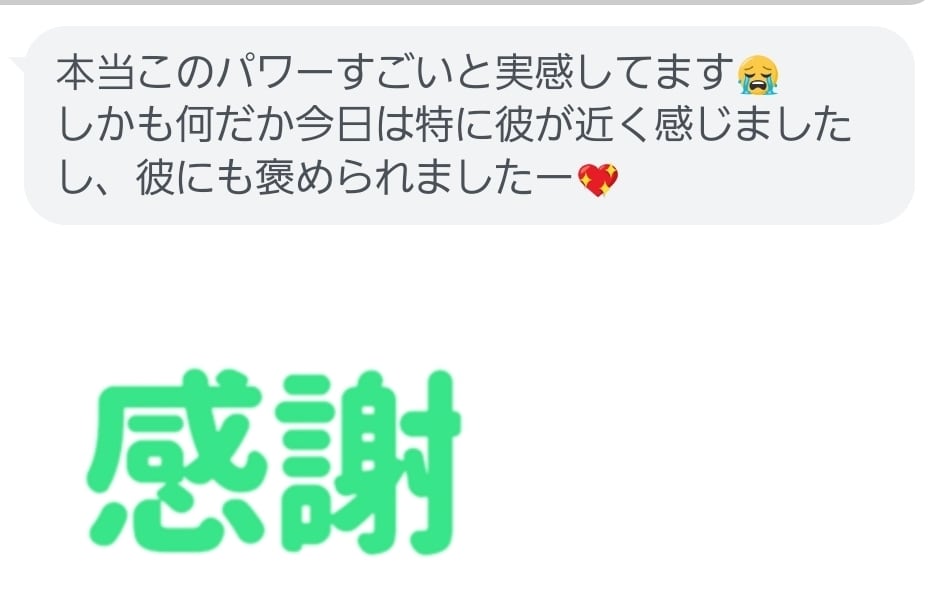Click the sparkling red heart emoji

pyautogui.click(x=598, y=180)
